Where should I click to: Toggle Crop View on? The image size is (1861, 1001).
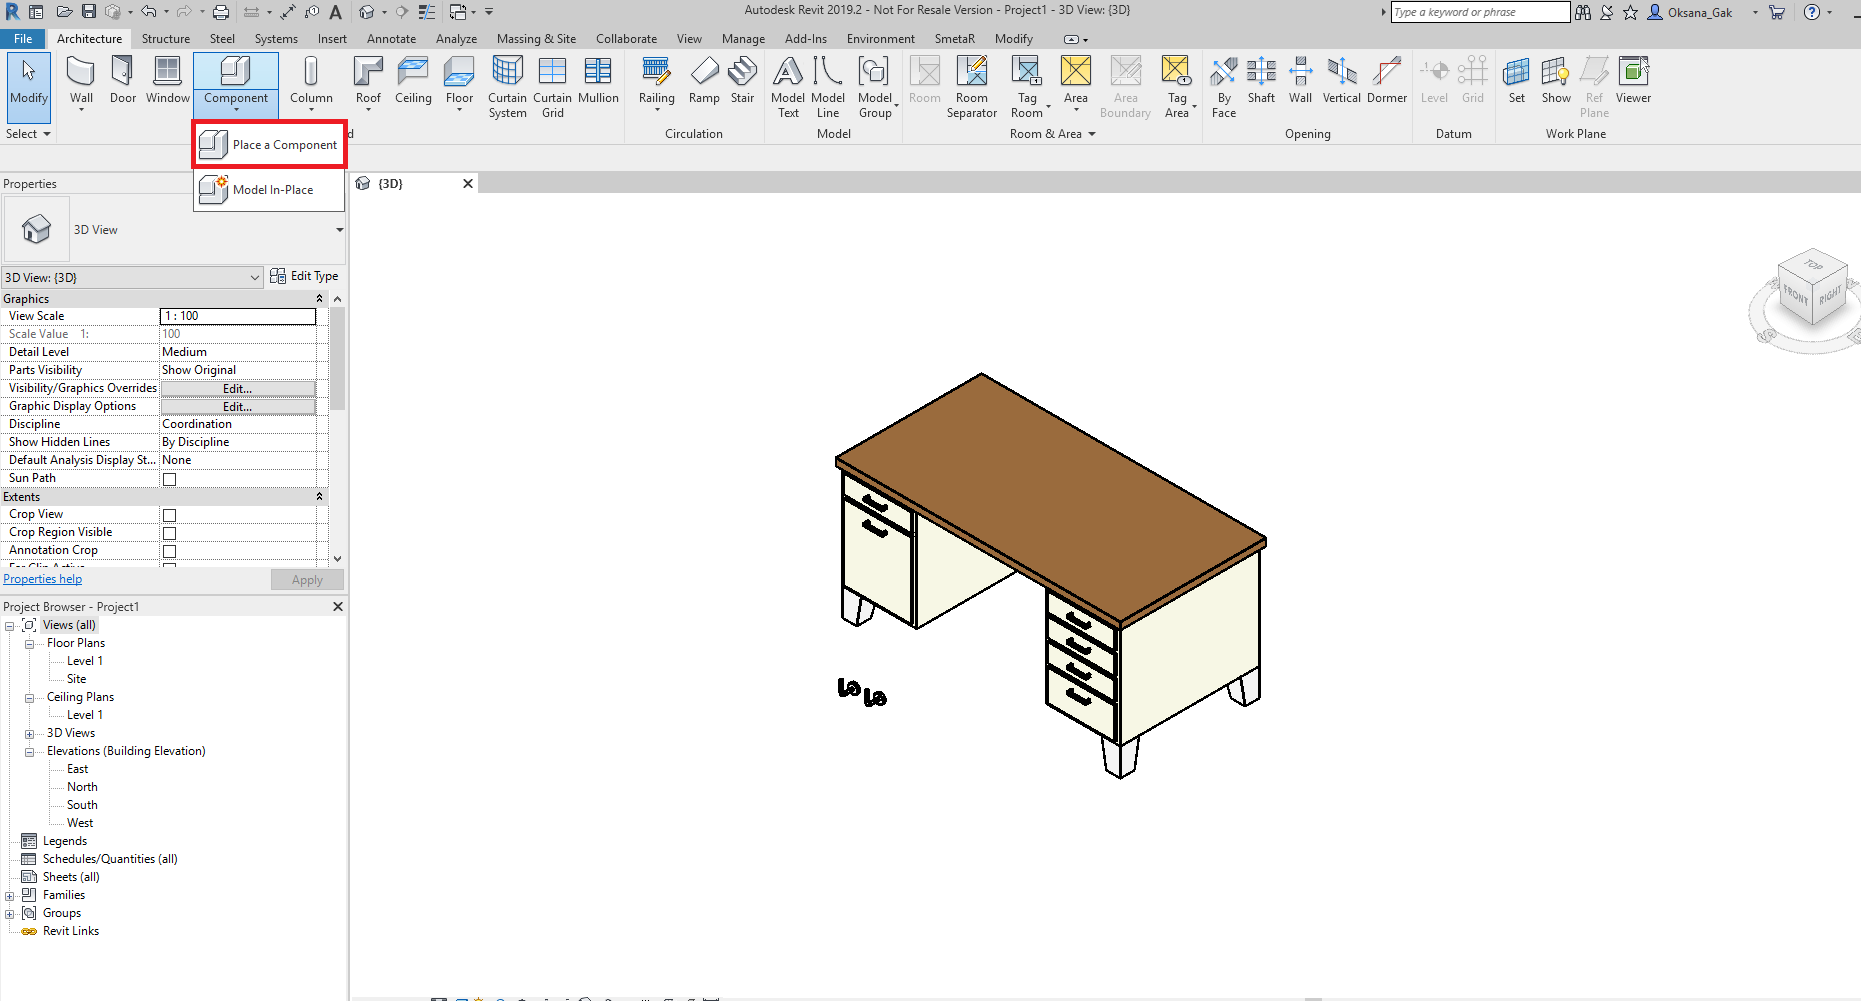point(169,514)
